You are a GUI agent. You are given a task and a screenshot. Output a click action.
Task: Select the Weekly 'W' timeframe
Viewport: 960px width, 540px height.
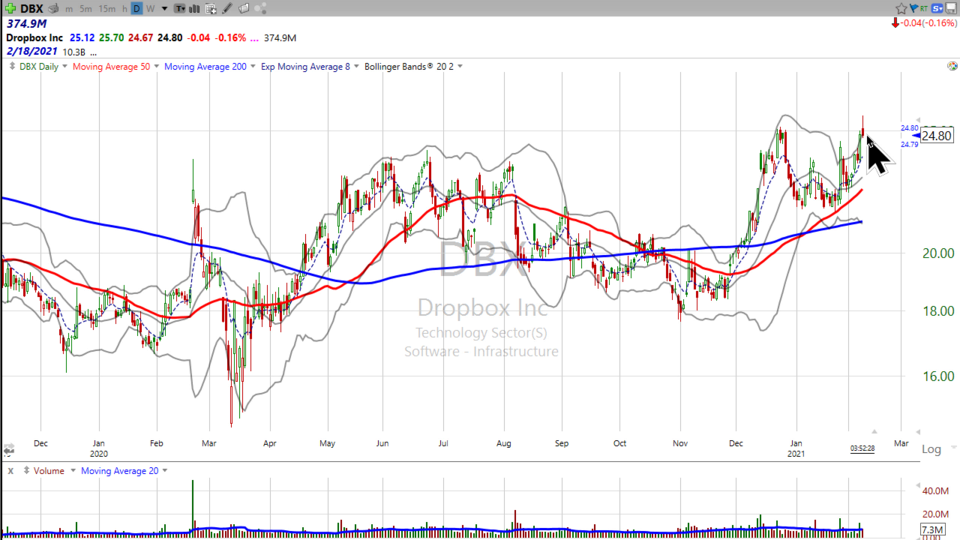tap(150, 9)
